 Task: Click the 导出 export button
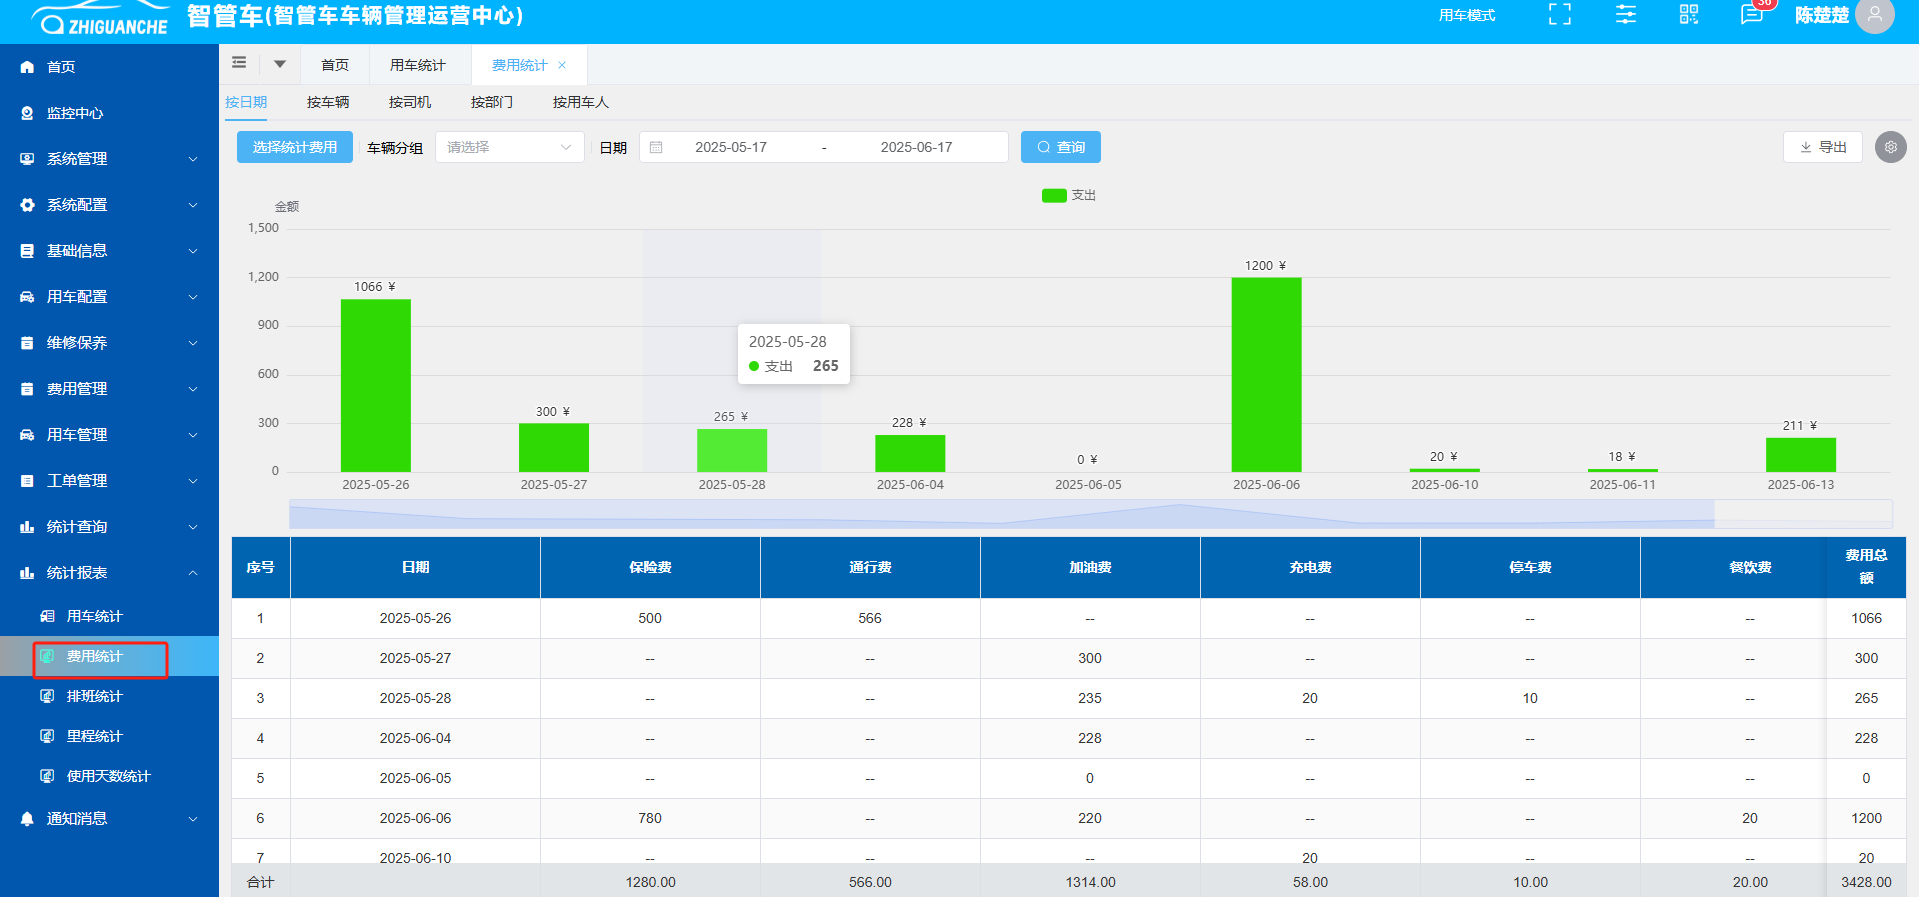pyautogui.click(x=1822, y=147)
